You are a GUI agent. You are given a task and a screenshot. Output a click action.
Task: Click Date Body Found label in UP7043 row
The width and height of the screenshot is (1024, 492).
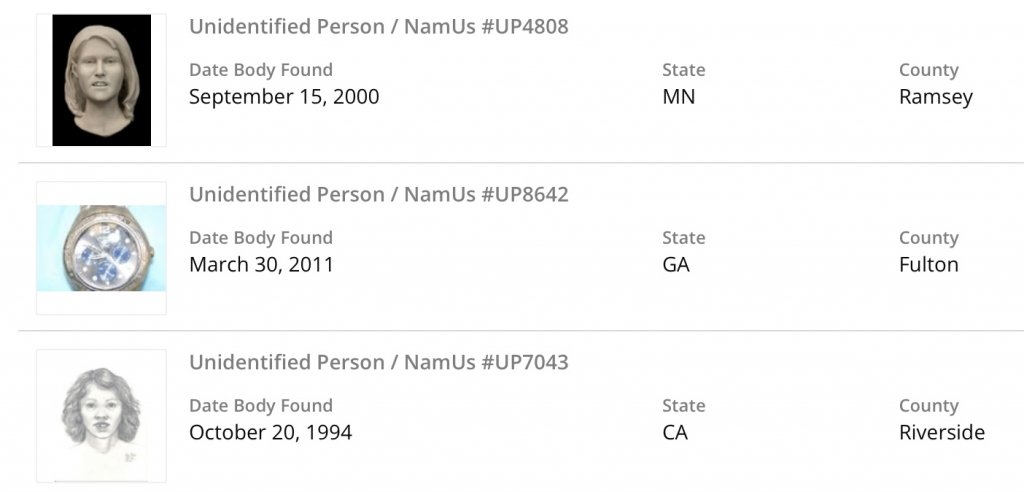261,406
